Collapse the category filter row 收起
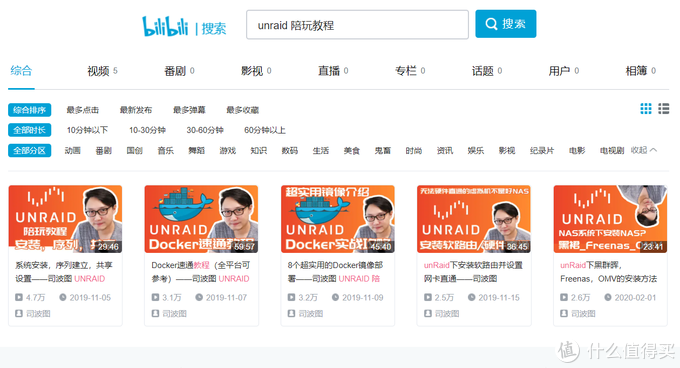 point(644,150)
